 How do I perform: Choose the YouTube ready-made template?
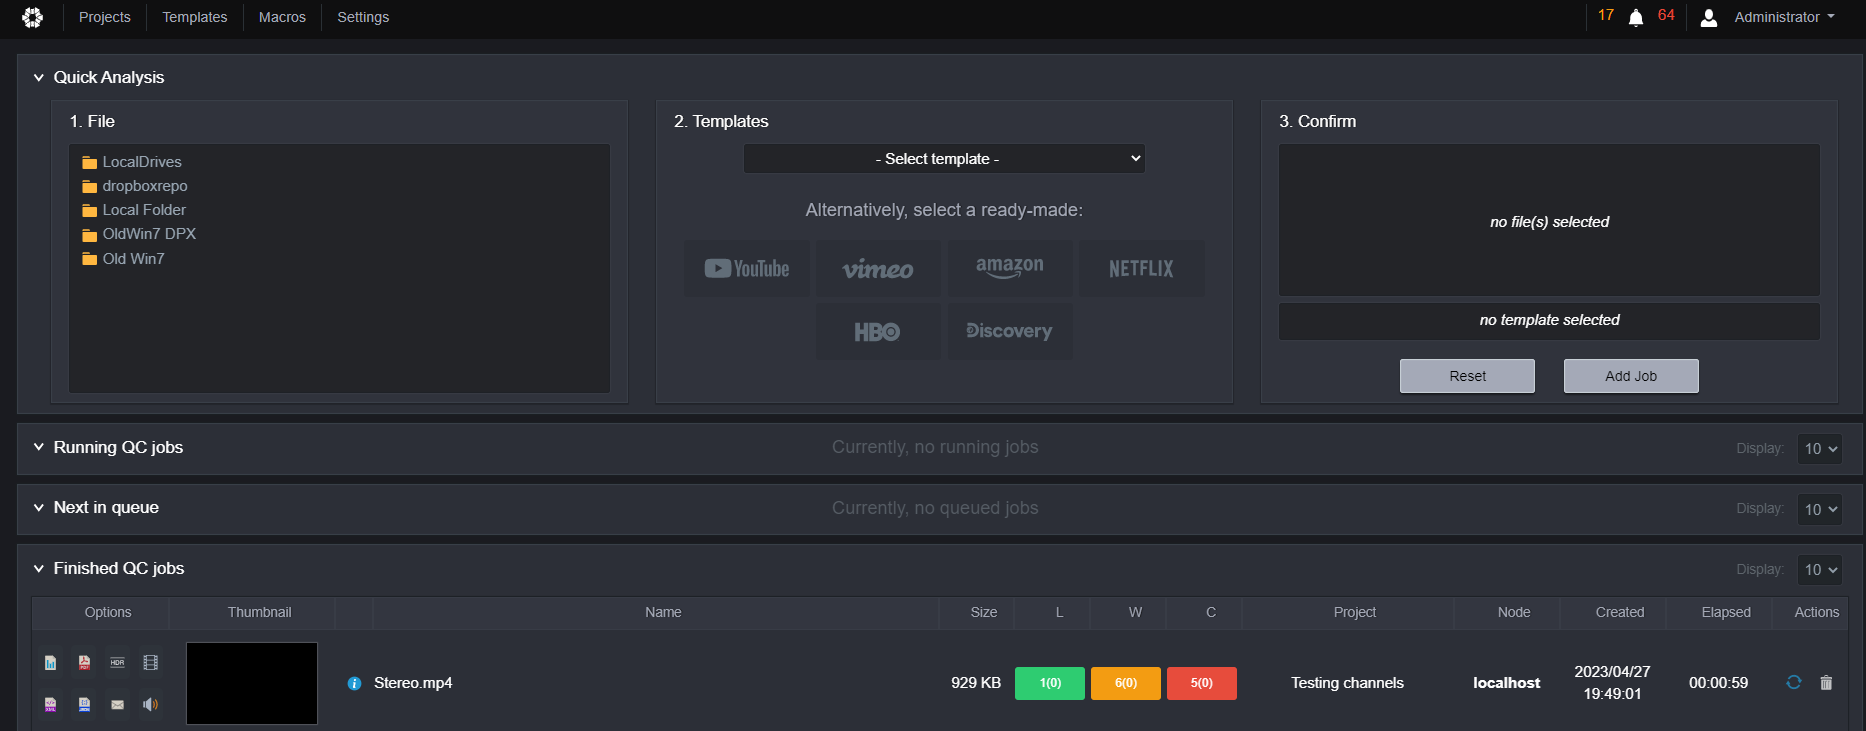click(747, 268)
